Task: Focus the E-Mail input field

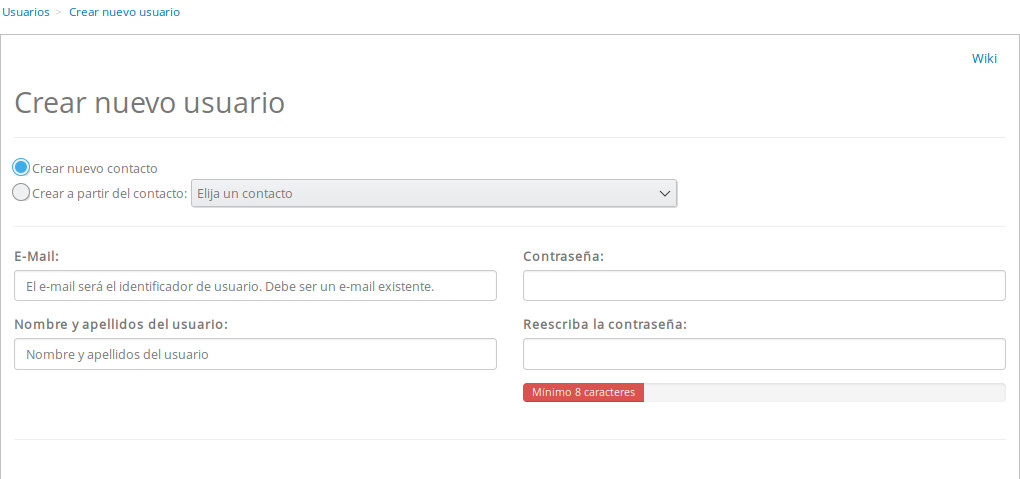Action: click(255, 286)
